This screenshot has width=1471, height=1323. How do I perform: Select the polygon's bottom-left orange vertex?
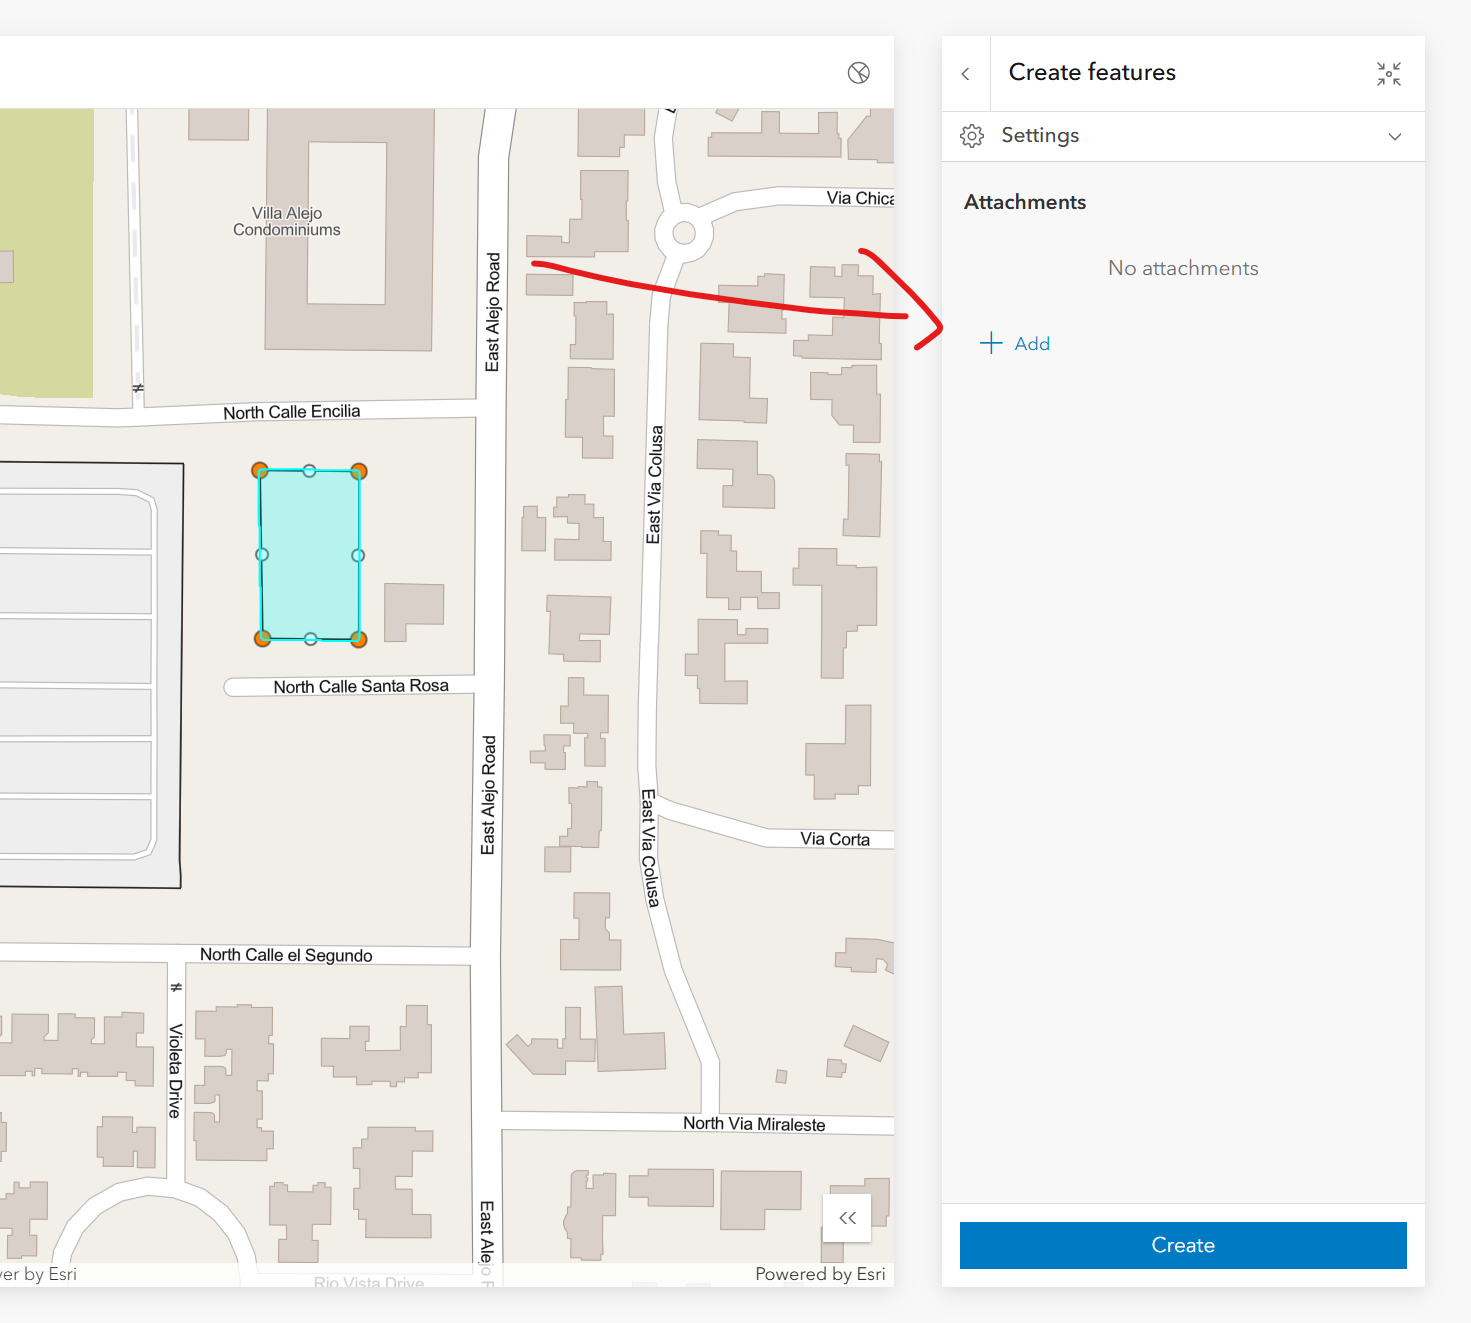pyautogui.click(x=263, y=638)
